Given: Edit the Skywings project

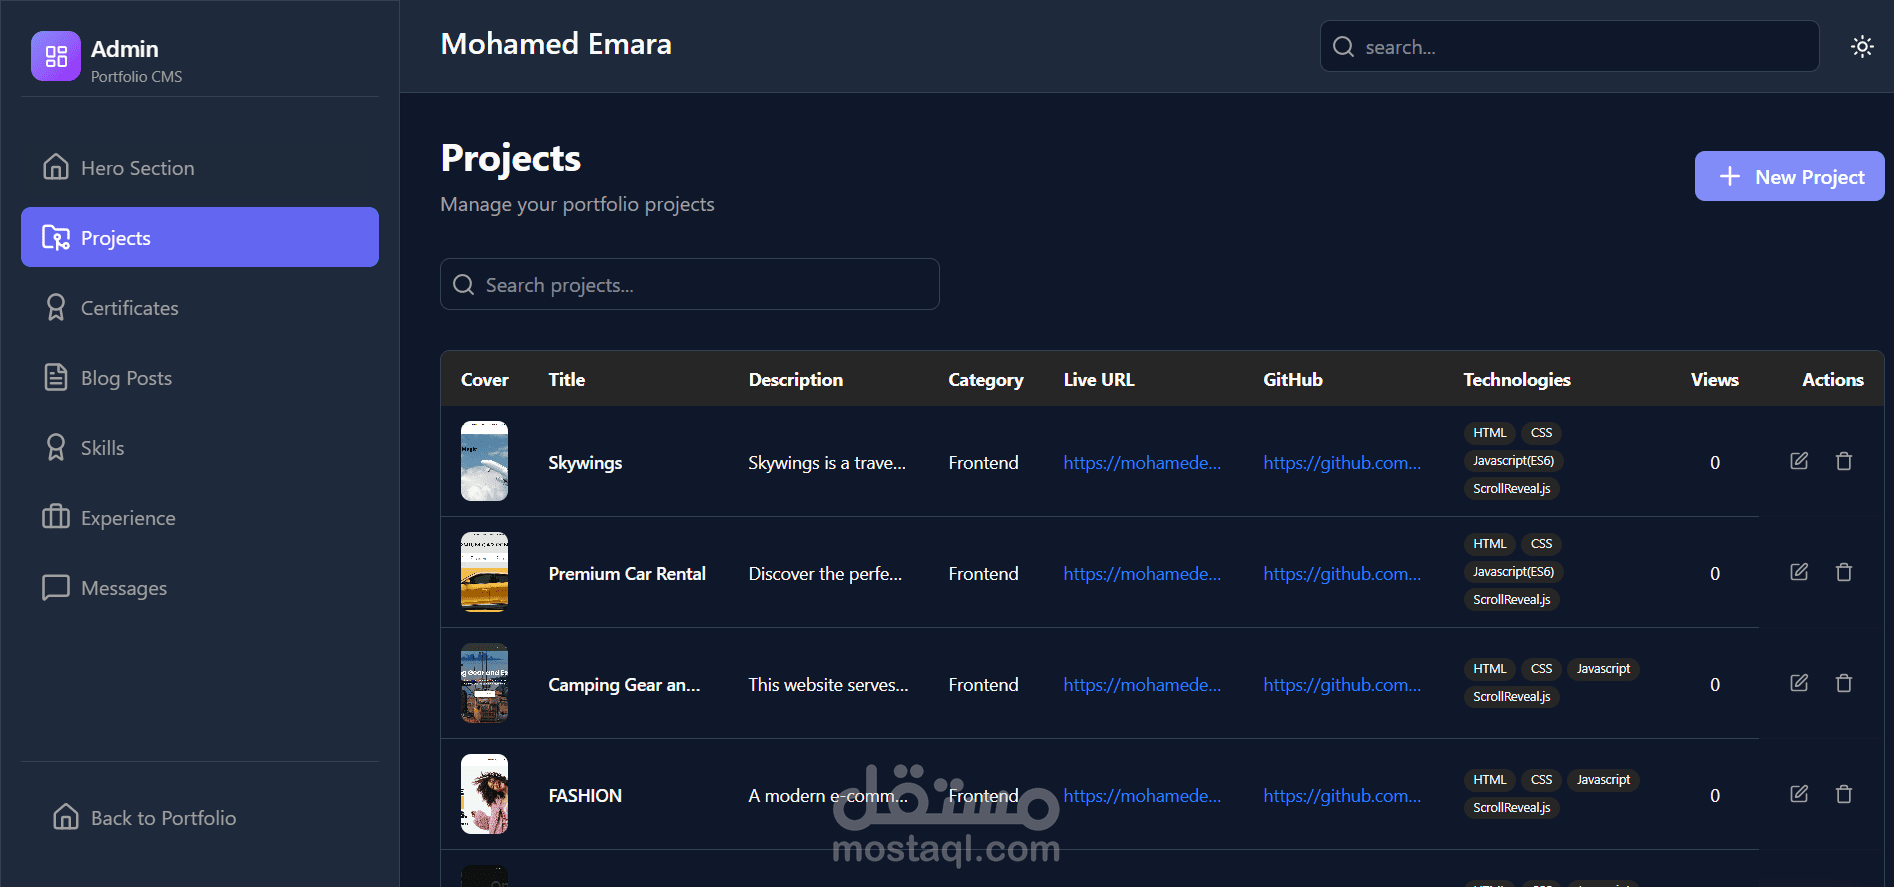Looking at the screenshot, I should 1799,461.
